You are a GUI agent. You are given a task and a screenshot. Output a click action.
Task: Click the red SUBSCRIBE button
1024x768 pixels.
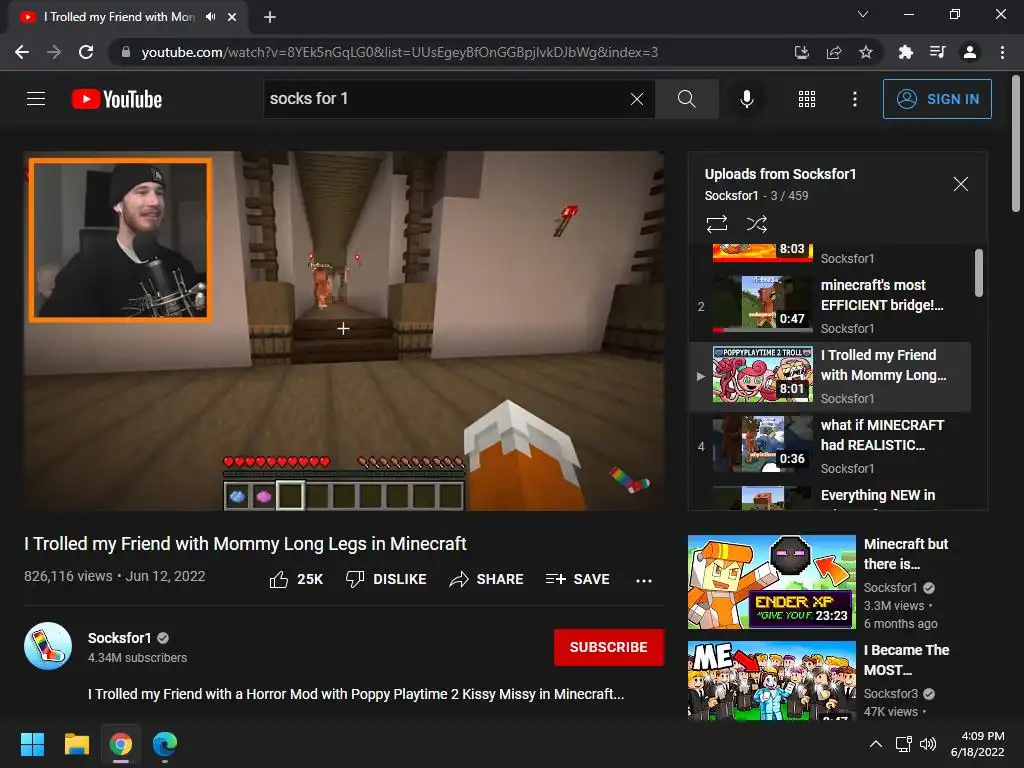point(609,647)
